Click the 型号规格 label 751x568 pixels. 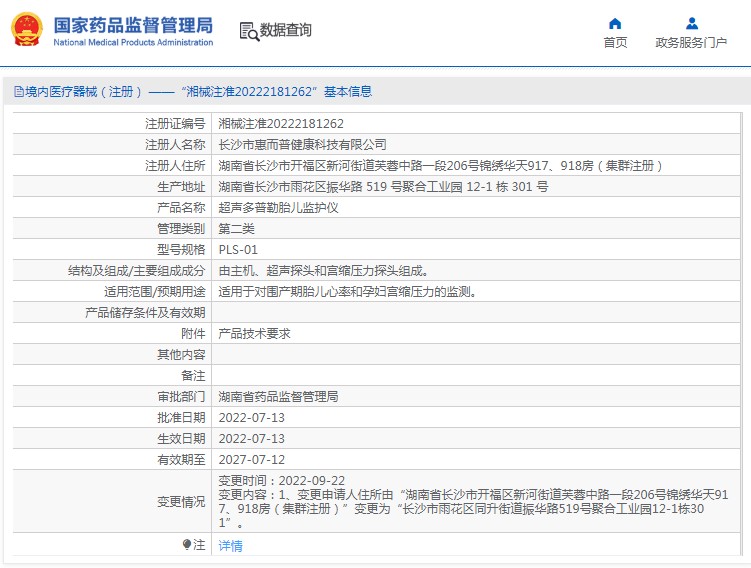click(x=181, y=250)
